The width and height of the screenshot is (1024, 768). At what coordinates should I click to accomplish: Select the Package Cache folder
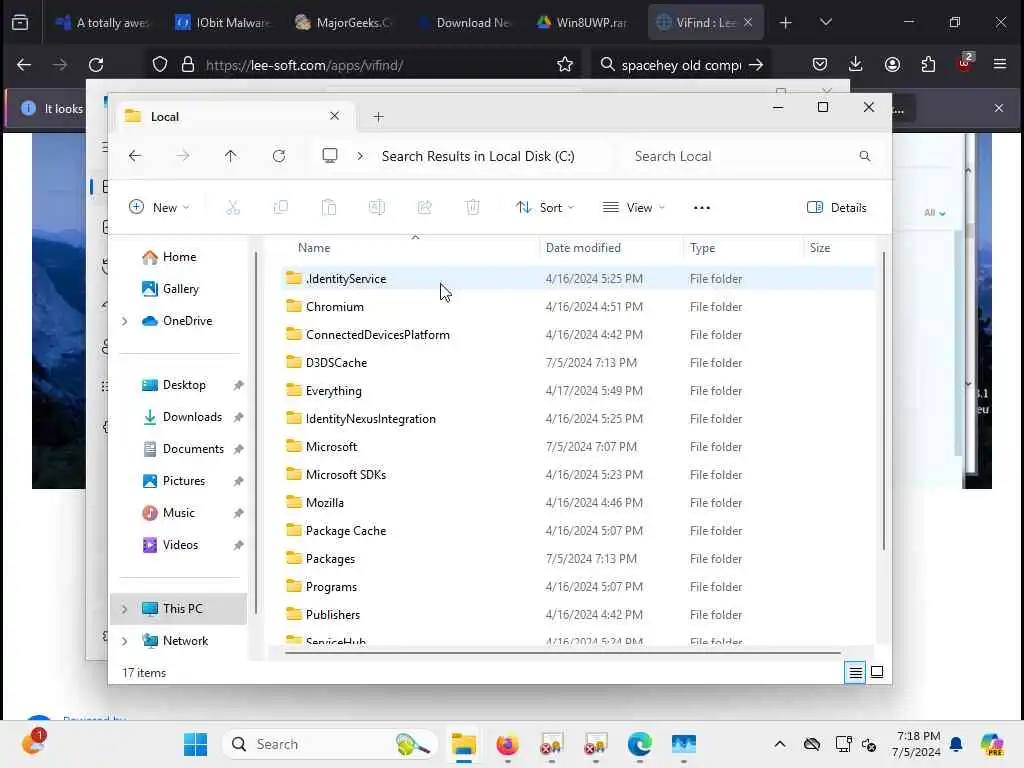pyautogui.click(x=578, y=531)
